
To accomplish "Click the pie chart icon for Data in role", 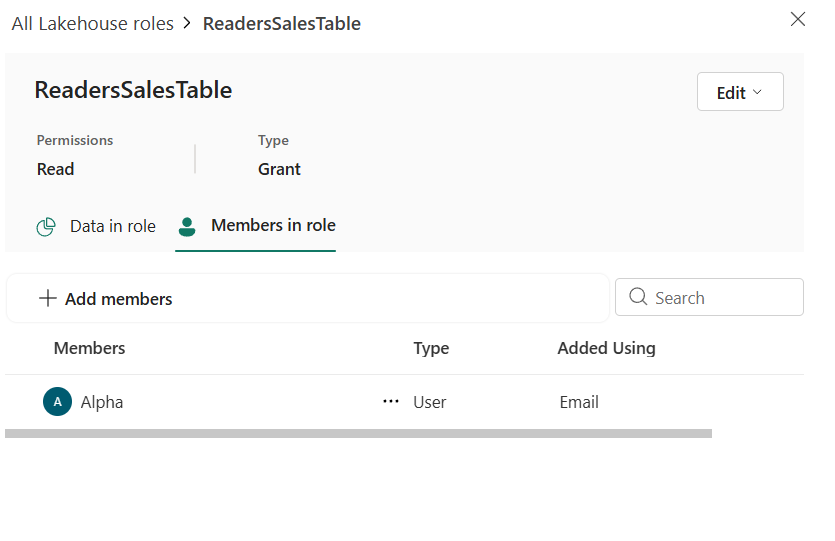I will point(46,226).
